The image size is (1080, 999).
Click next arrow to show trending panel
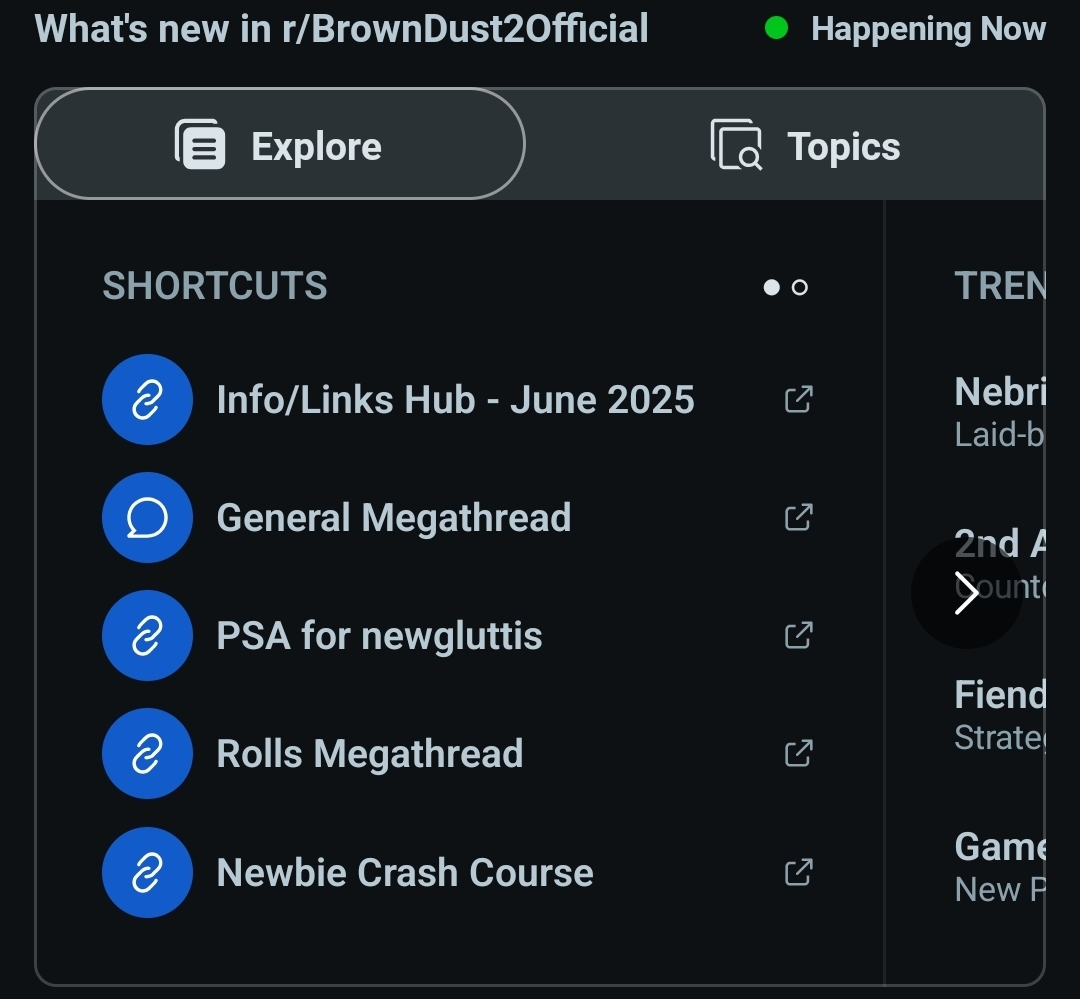(x=966, y=593)
